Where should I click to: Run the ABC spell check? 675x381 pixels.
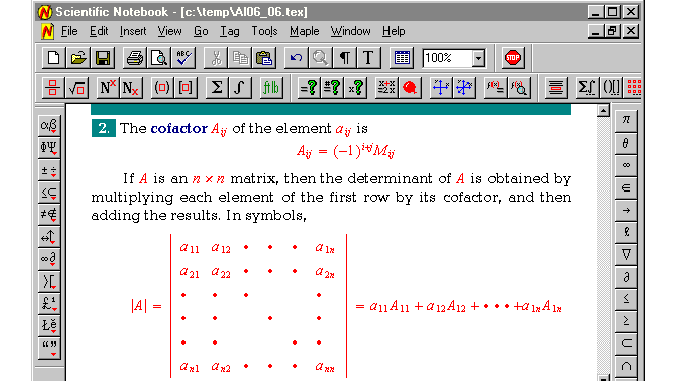coord(184,58)
